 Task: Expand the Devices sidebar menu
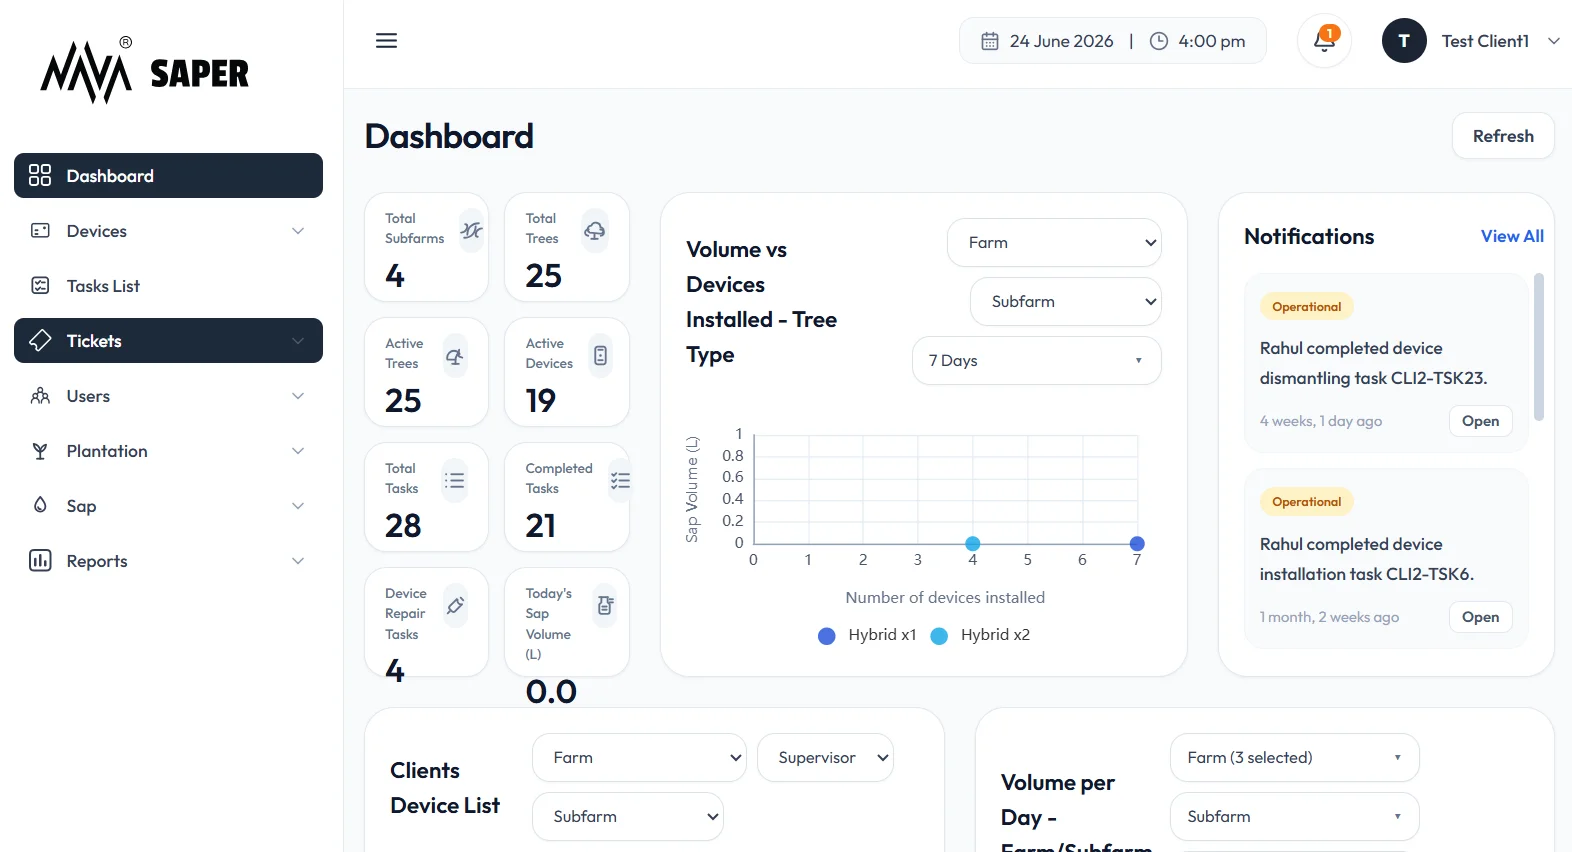pyautogui.click(x=168, y=231)
